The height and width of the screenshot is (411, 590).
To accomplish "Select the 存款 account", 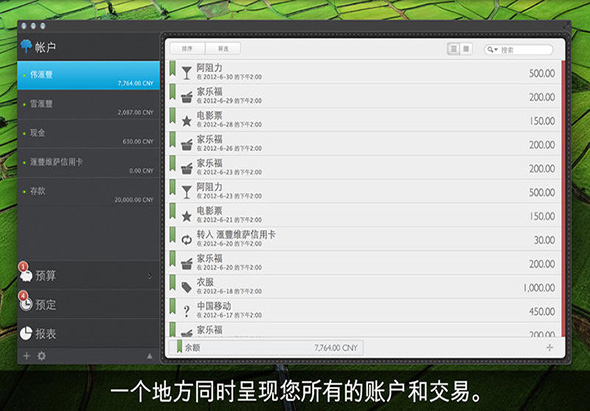I will [x=88, y=192].
